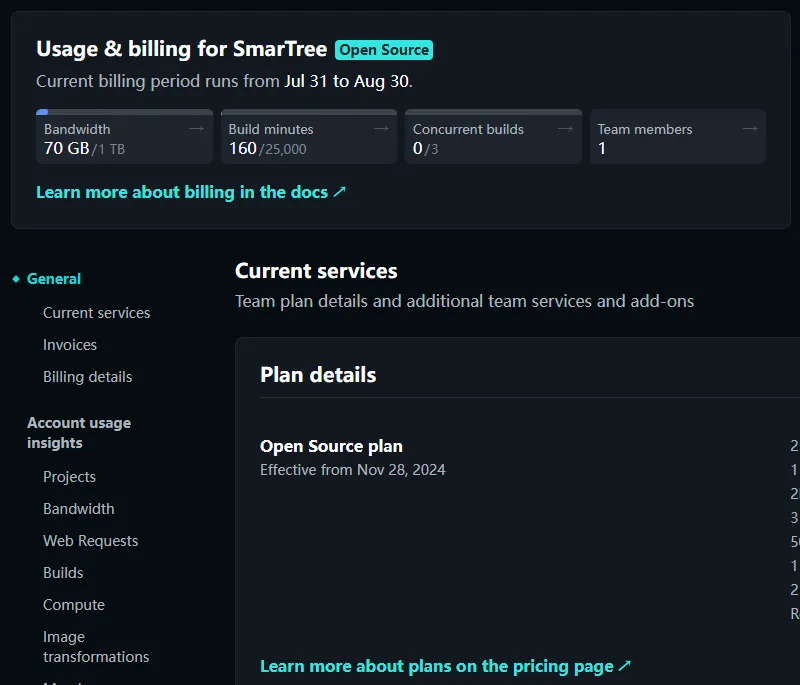Open Billing details in sidebar
The height and width of the screenshot is (685, 800).
pos(87,377)
